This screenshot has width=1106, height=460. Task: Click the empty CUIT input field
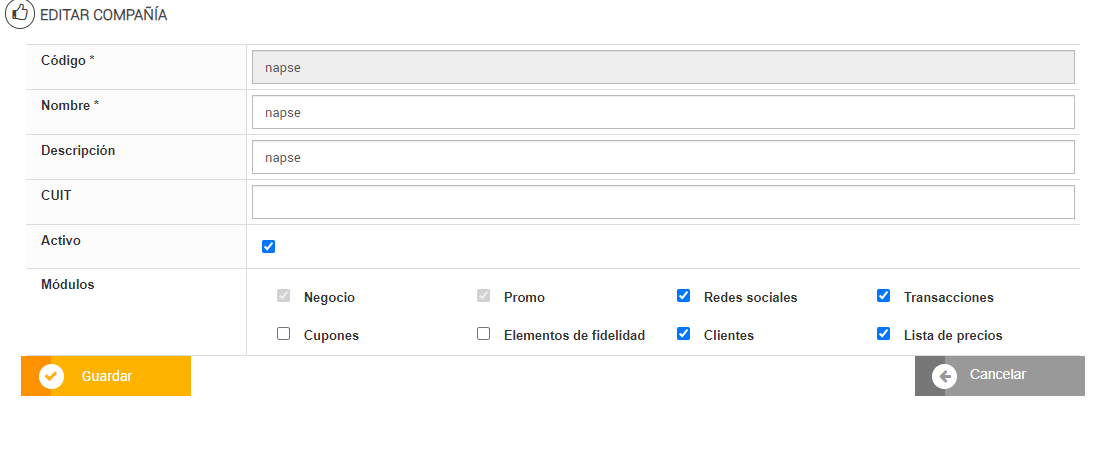pos(663,202)
